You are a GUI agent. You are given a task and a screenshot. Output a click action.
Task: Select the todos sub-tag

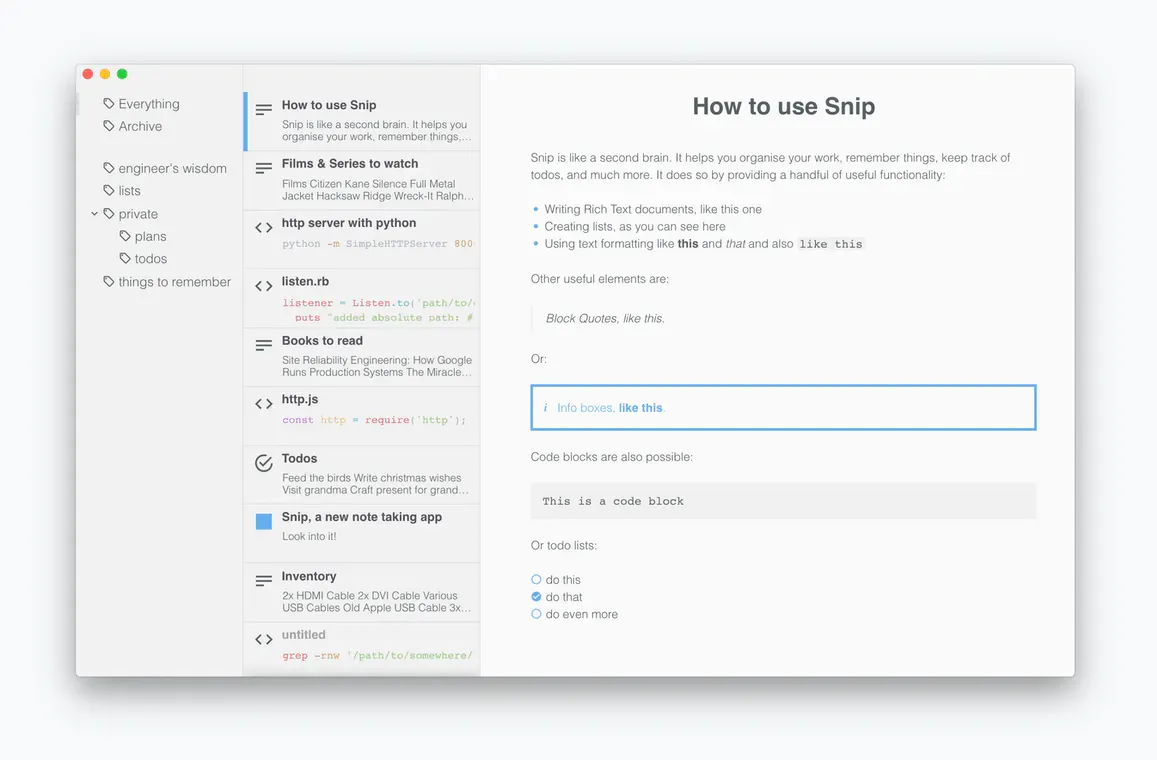pyautogui.click(x=150, y=259)
